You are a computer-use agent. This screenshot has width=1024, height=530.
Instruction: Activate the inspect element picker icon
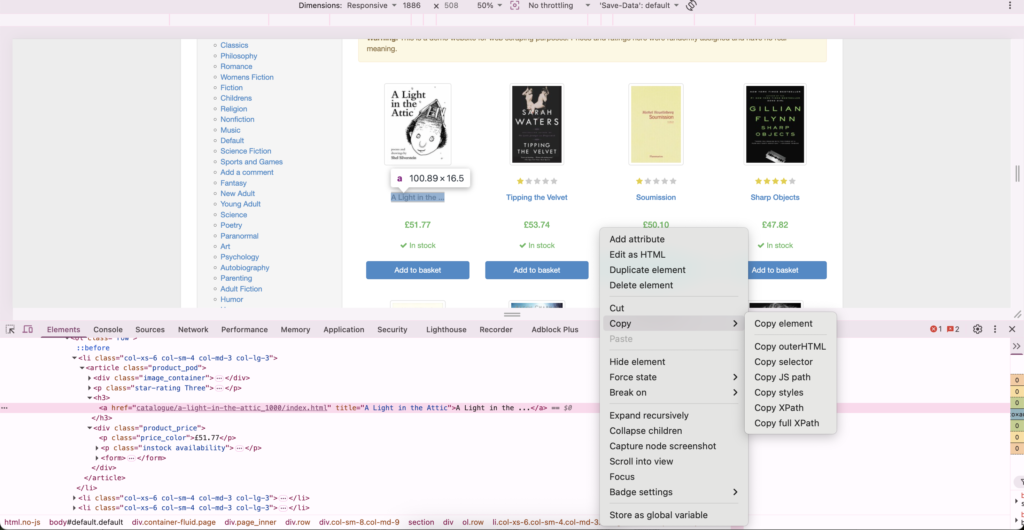[11, 330]
